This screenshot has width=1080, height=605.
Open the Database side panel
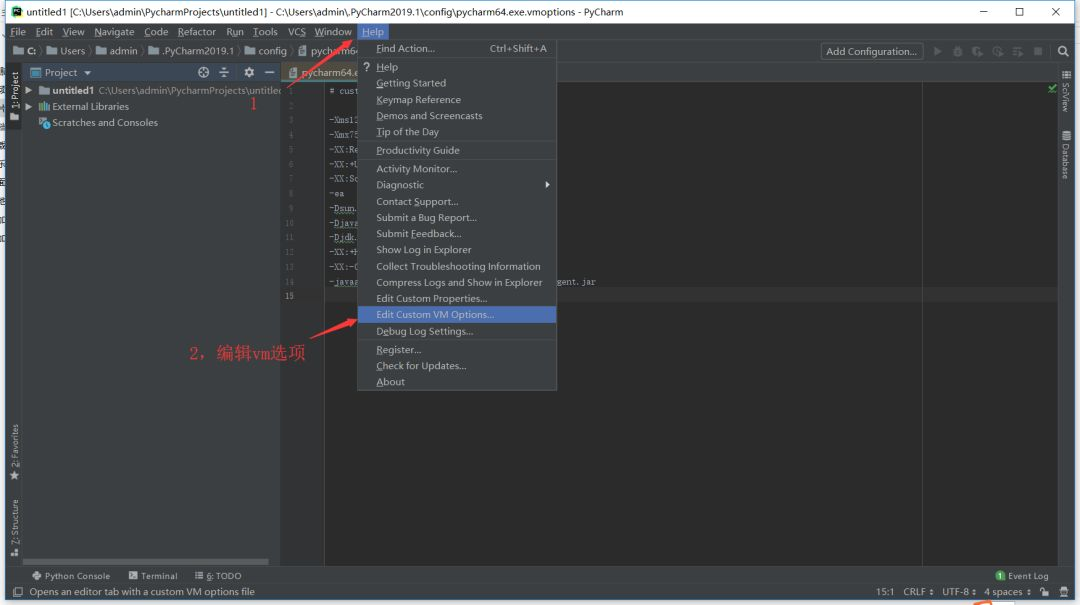coord(1066,154)
